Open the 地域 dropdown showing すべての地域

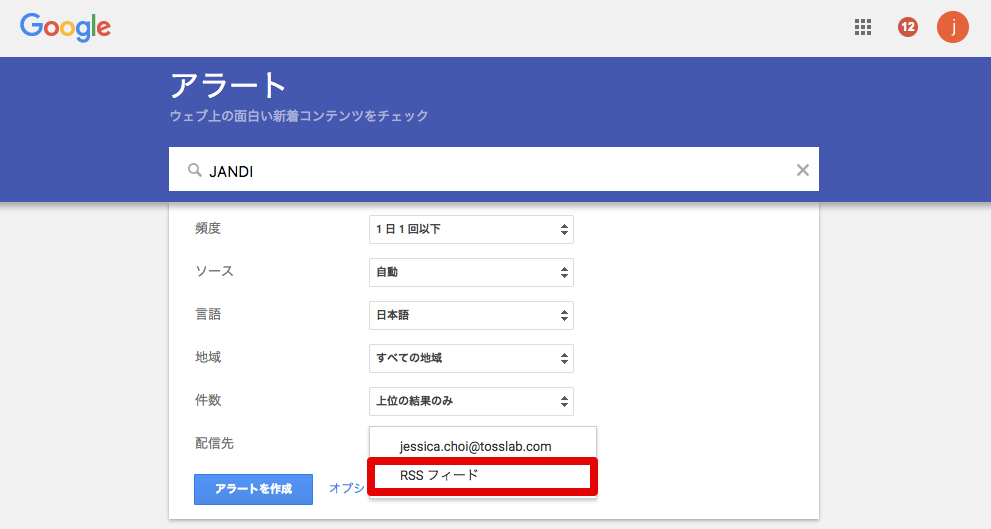coord(471,358)
